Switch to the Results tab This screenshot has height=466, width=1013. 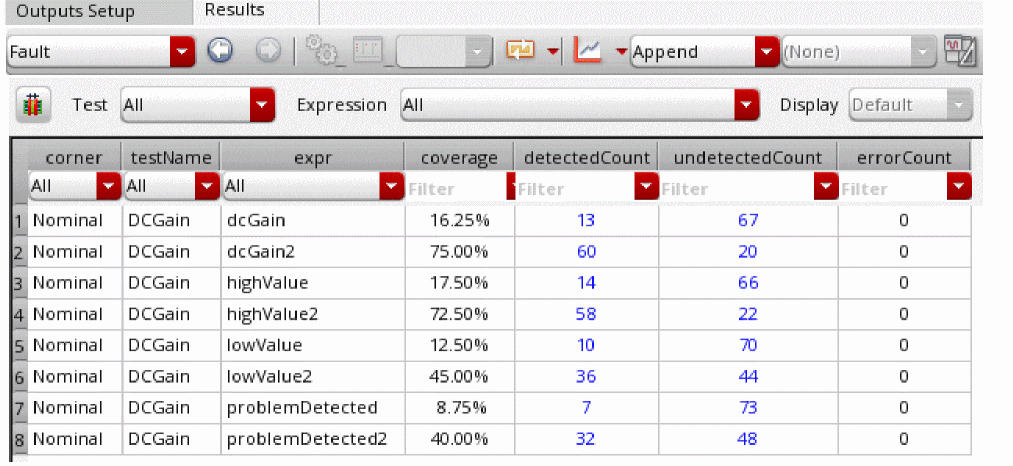pos(235,10)
